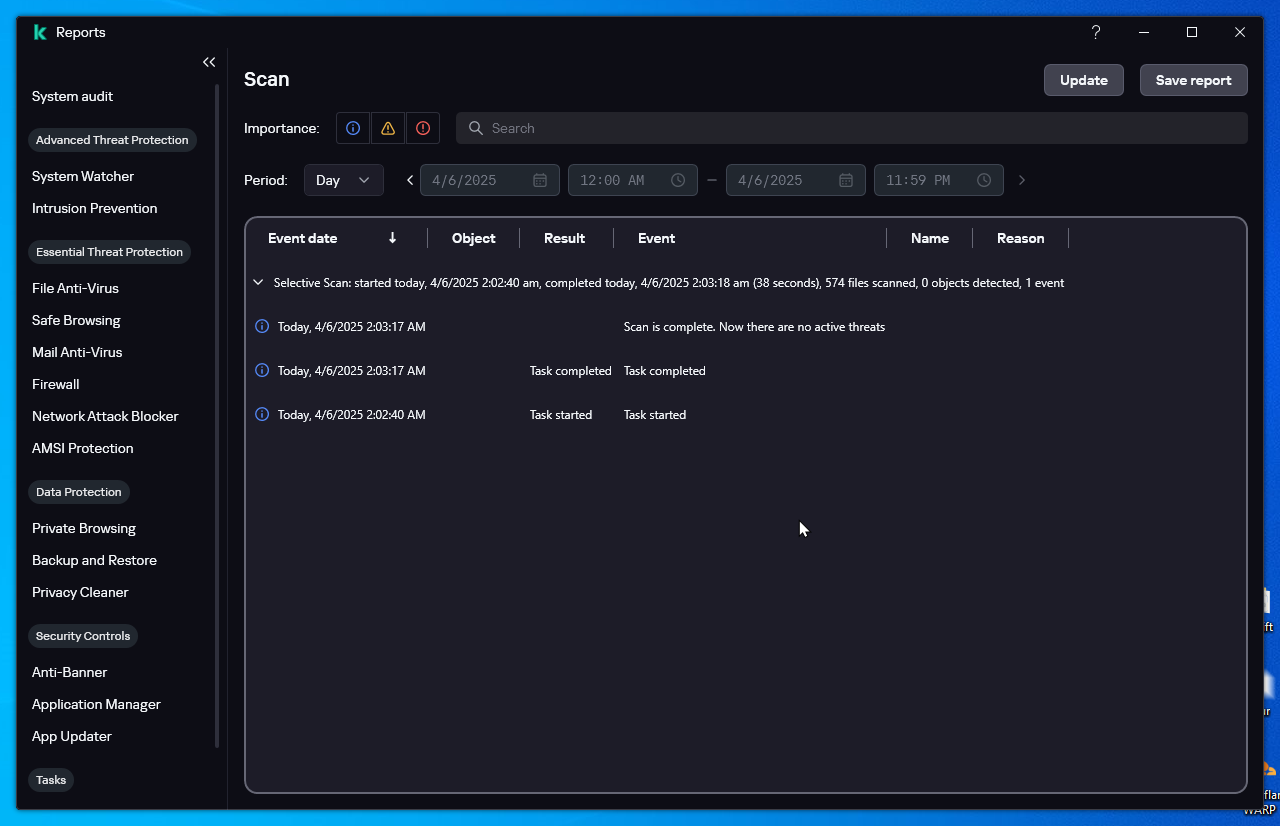The width and height of the screenshot is (1280, 826).
Task: Toggle critical events importance filter
Action: [x=423, y=128]
